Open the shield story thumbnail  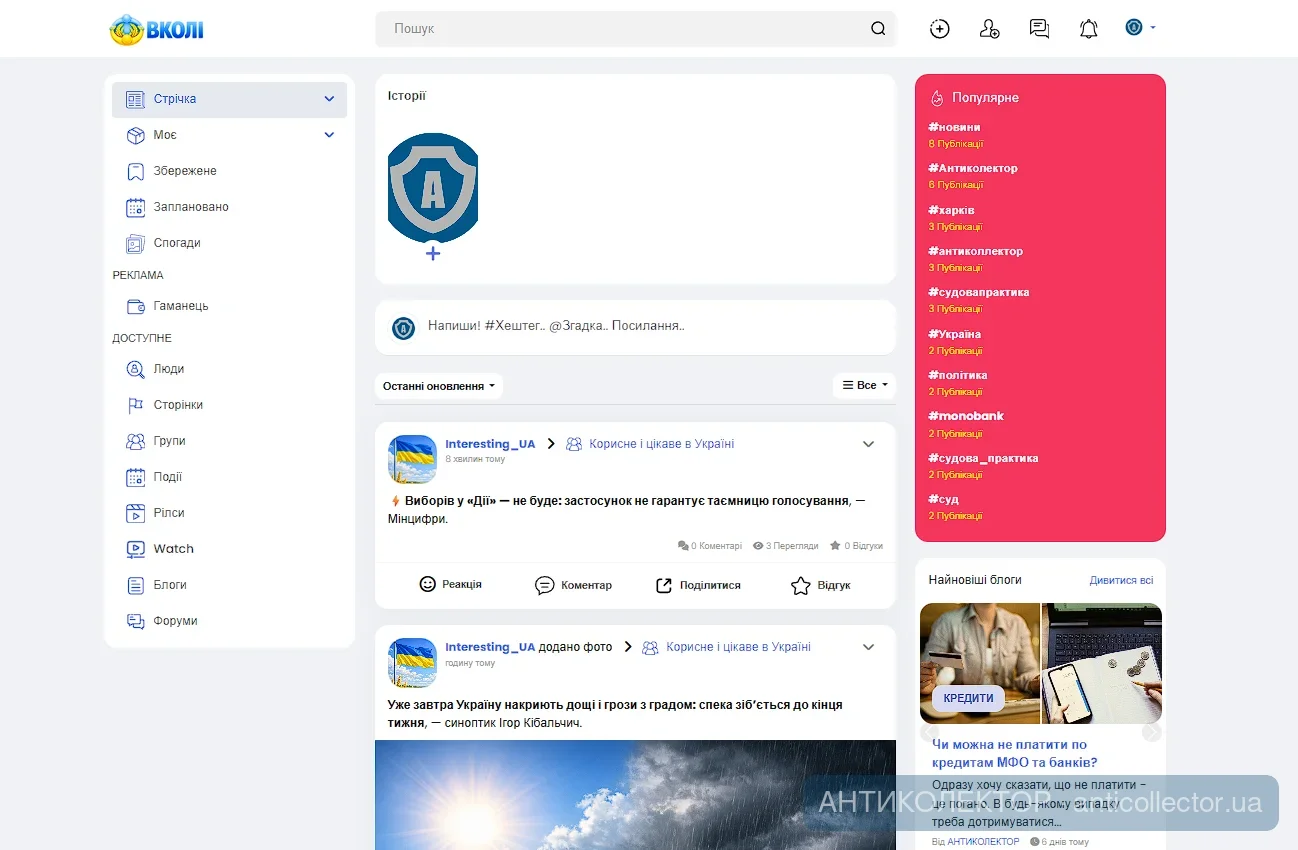[x=433, y=187]
